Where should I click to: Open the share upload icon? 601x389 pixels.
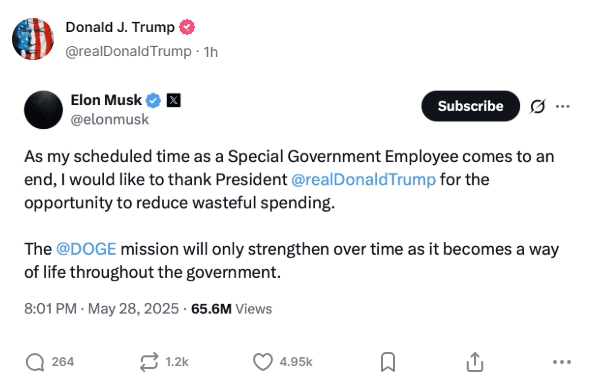point(475,362)
